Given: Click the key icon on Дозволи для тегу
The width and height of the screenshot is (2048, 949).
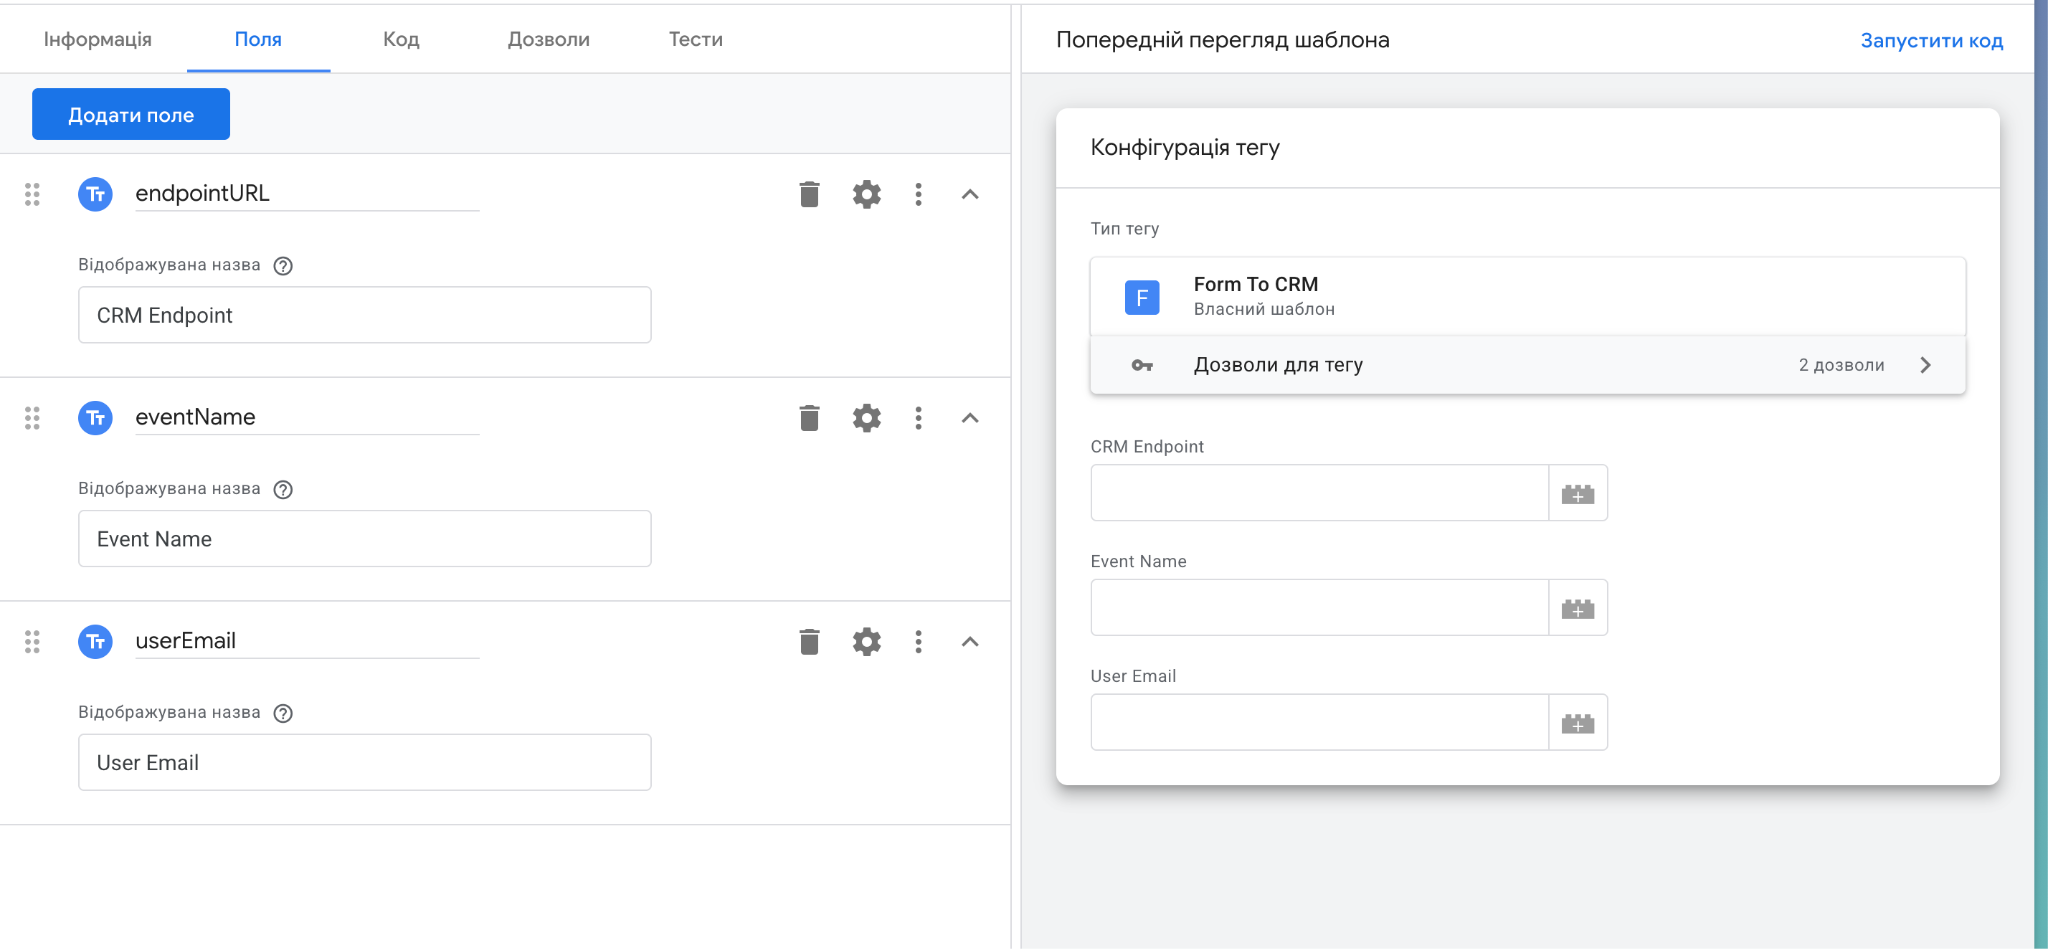Looking at the screenshot, I should coord(1140,364).
